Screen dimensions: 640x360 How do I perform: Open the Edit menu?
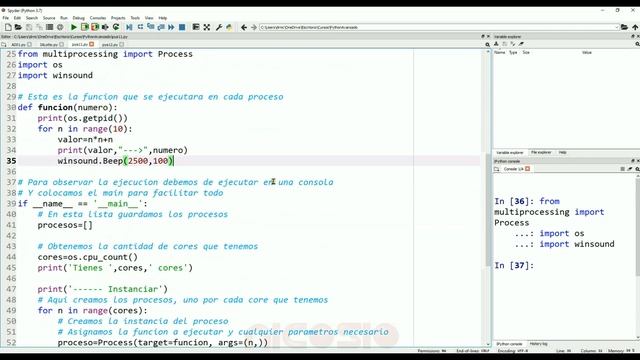[17, 18]
